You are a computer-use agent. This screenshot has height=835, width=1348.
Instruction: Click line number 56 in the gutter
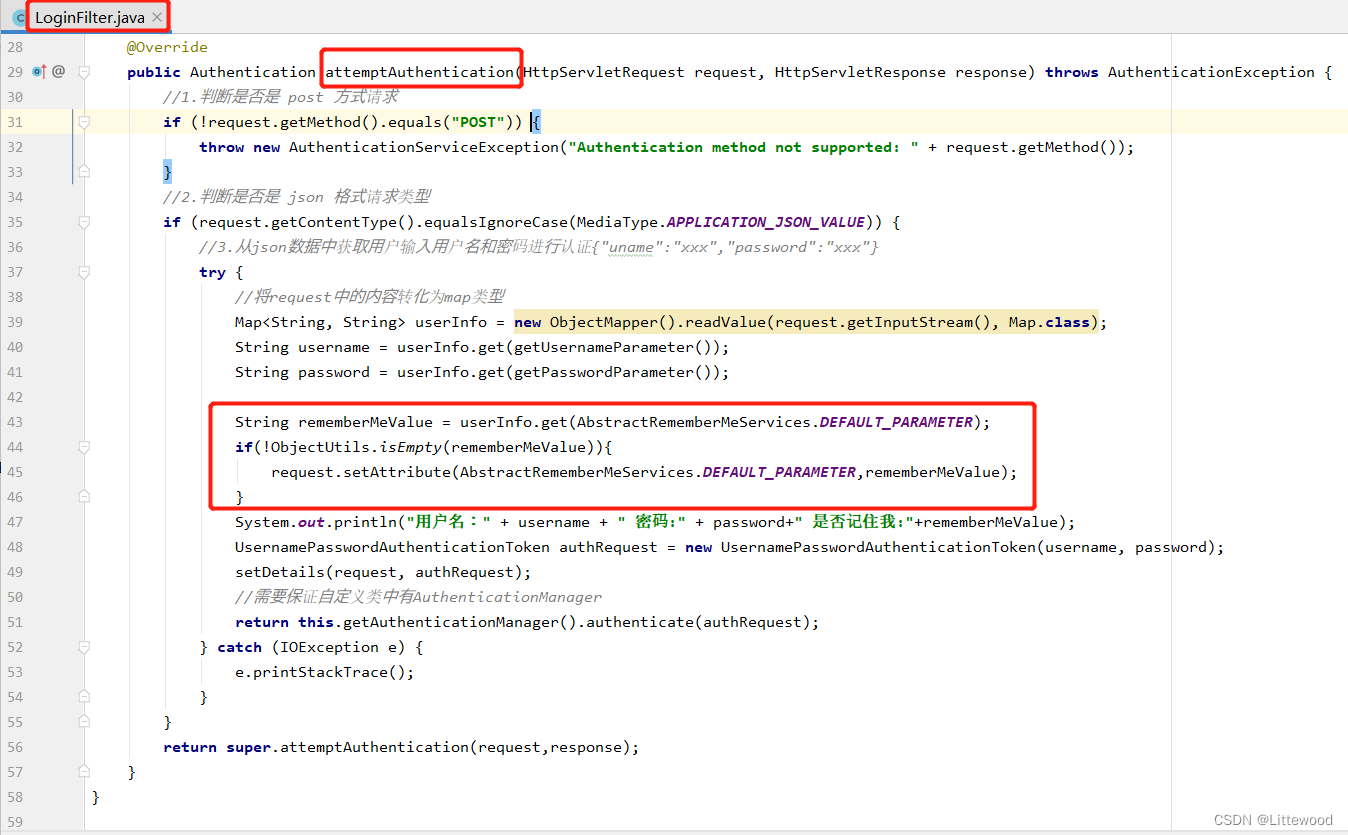[14, 747]
